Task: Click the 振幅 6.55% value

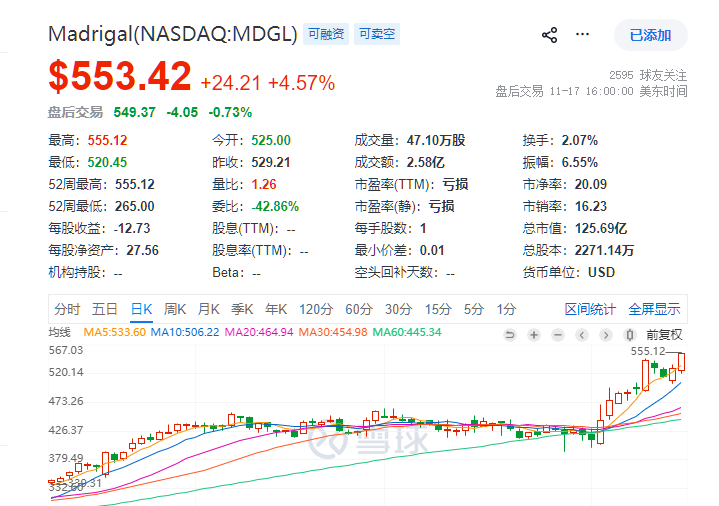Action: [x=580, y=162]
